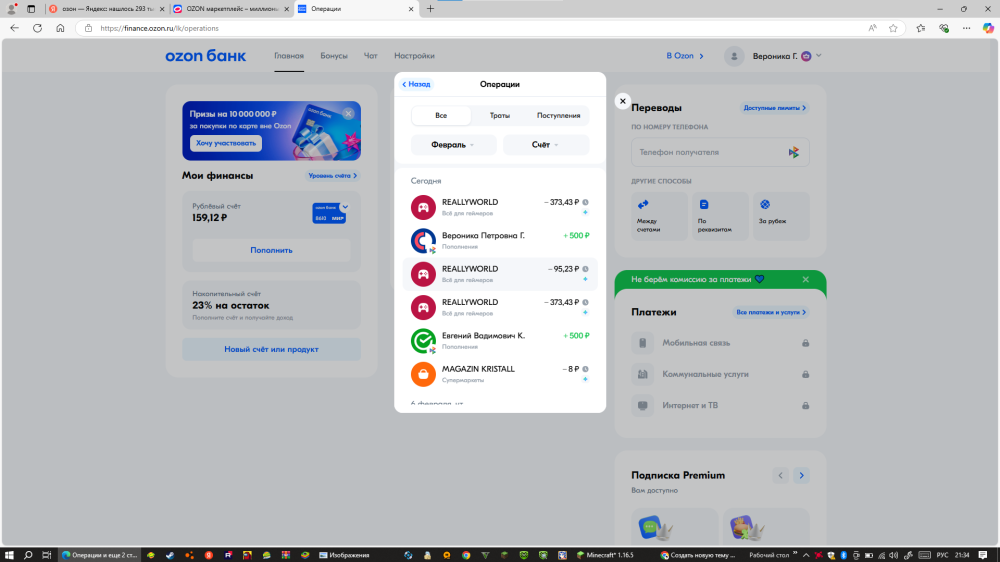Open Уровень счёта link
Image resolution: width=1000 pixels, height=562 pixels.
tap(332, 175)
